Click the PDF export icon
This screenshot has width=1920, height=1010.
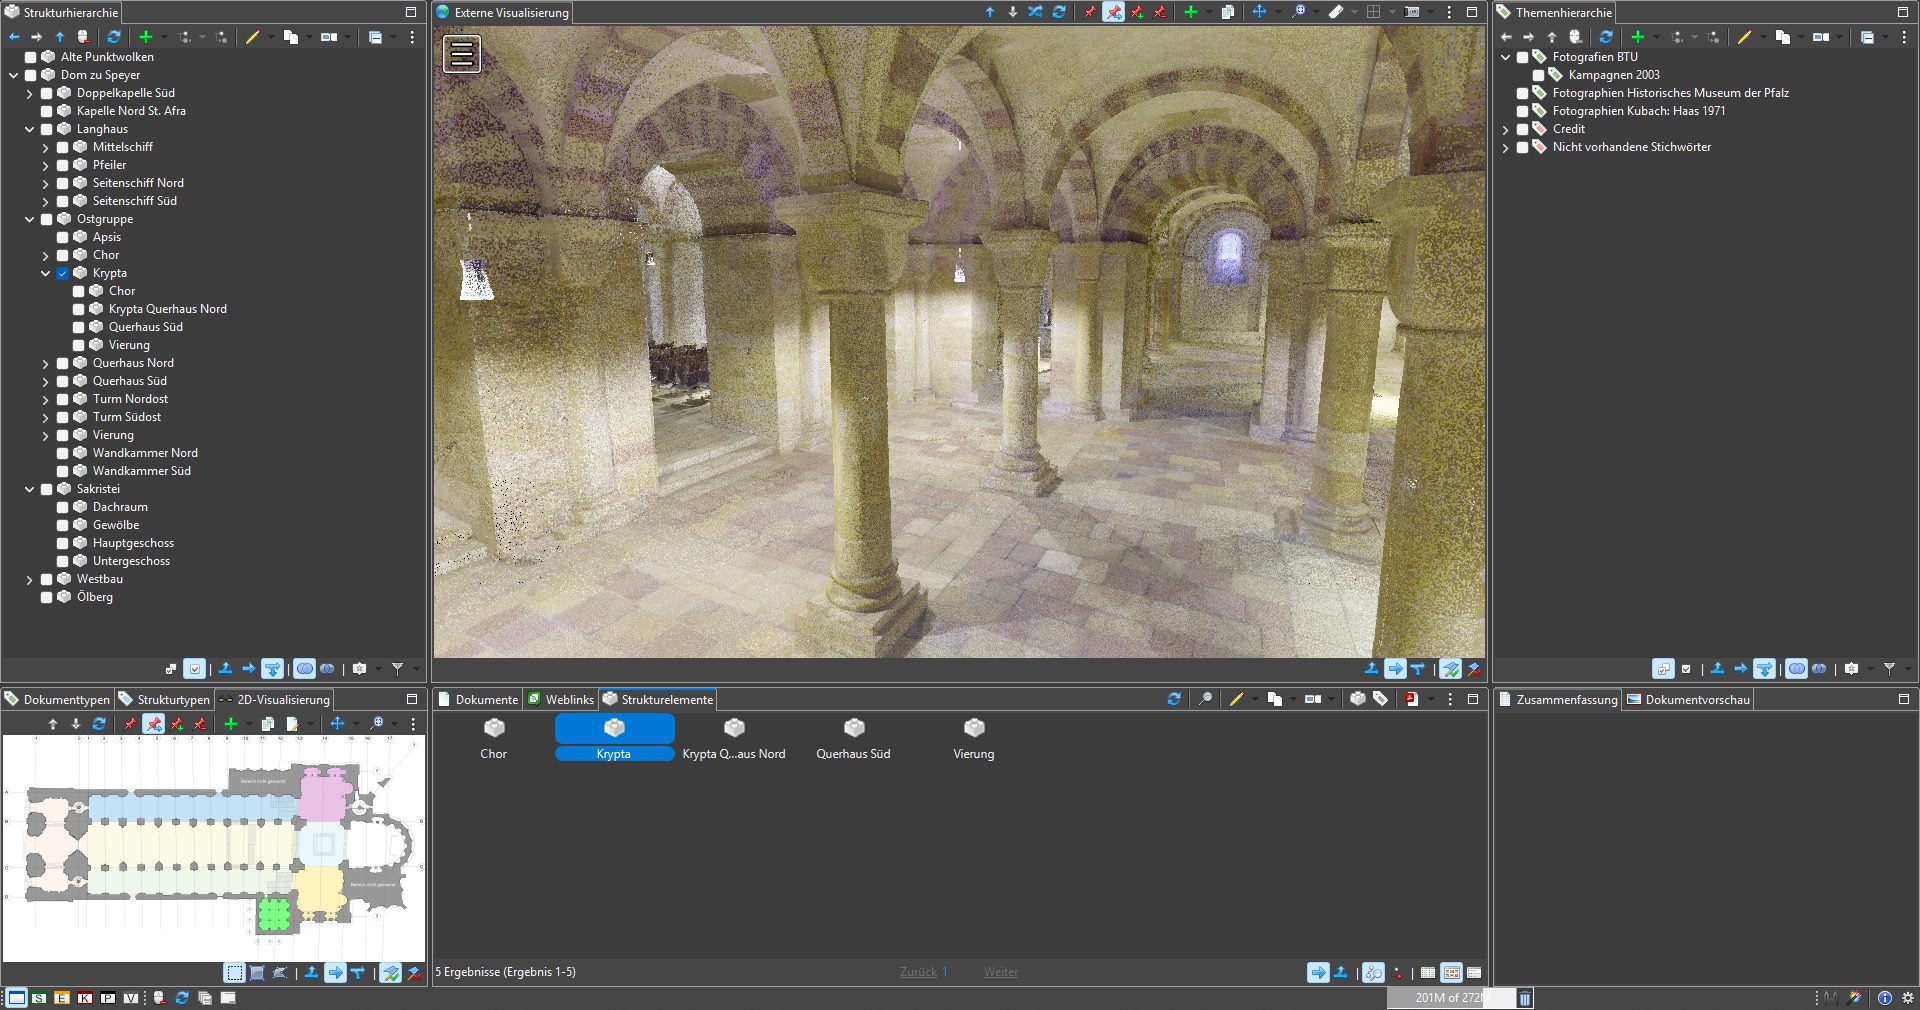pyautogui.click(x=1411, y=699)
